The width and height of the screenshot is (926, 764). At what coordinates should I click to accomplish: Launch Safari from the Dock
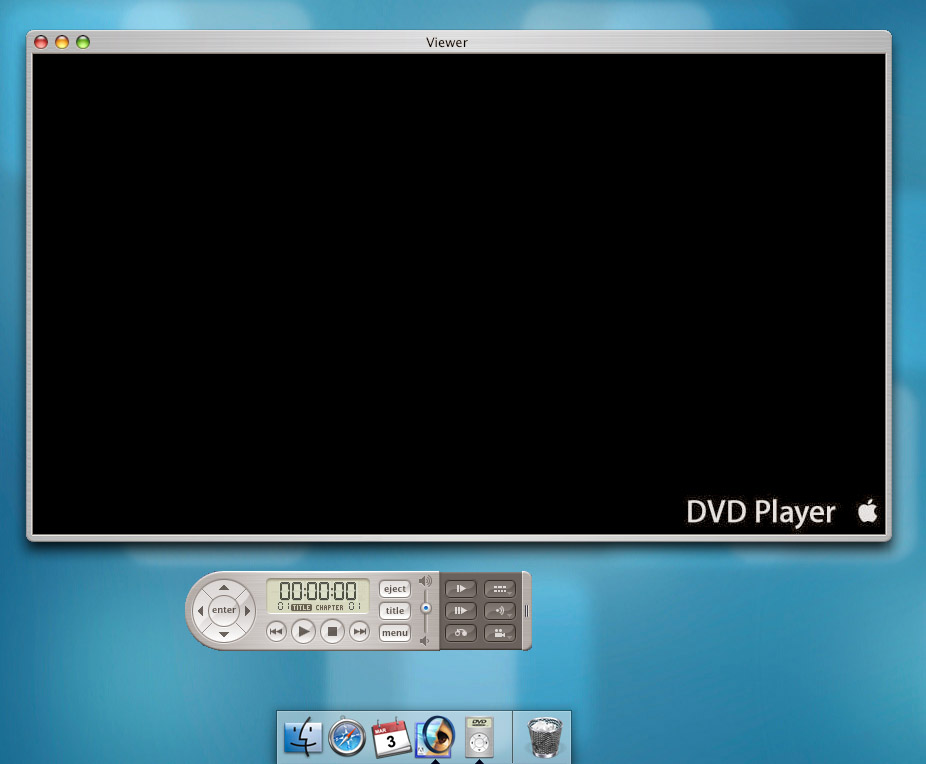click(347, 737)
